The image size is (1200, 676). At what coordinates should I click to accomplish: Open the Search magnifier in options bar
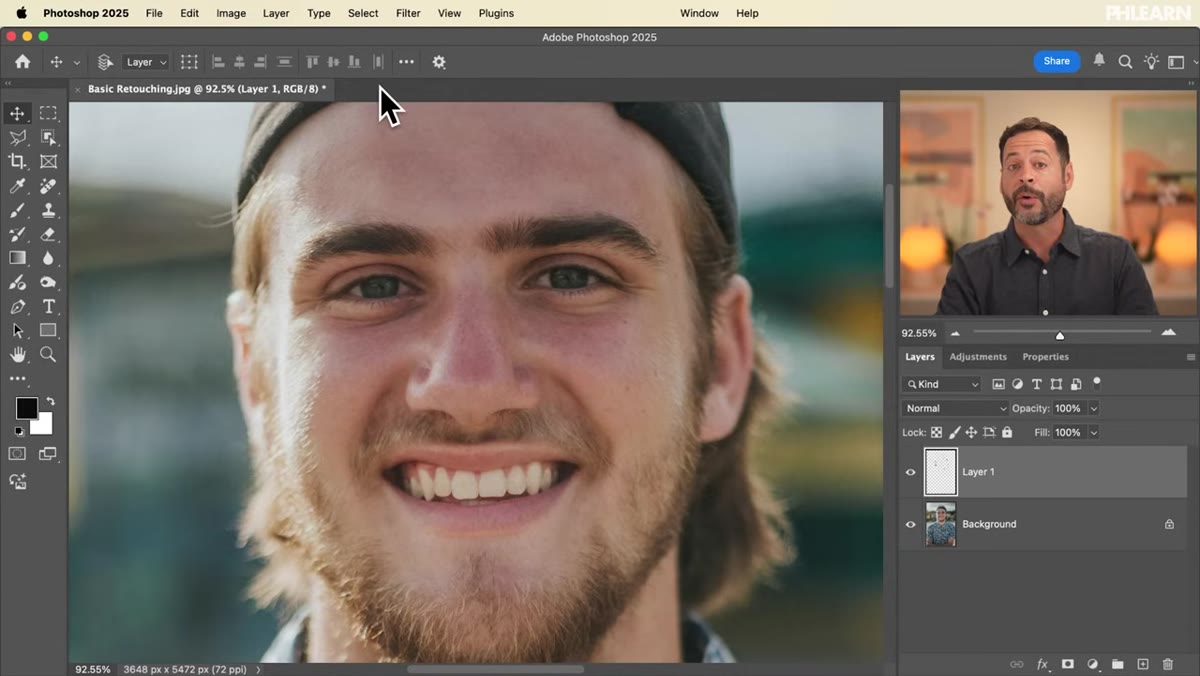pos(1125,62)
